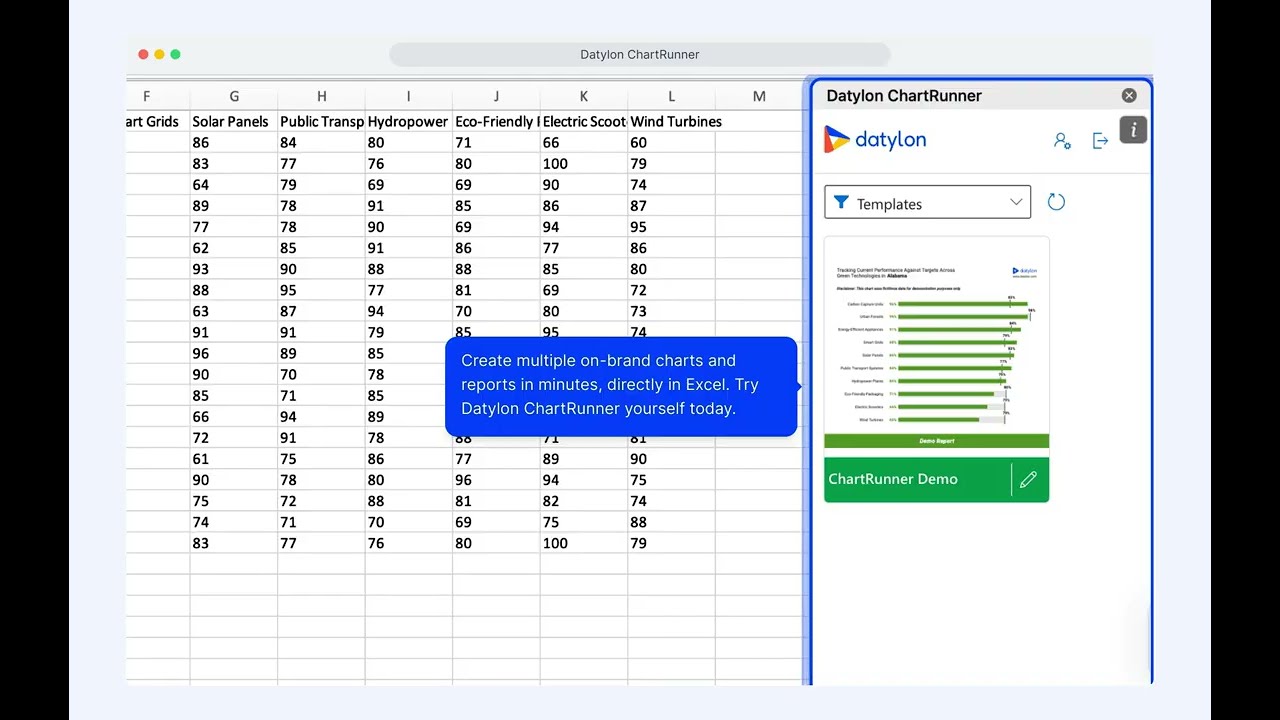This screenshot has height=720, width=1280.
Task: Select column I header
Action: point(408,96)
